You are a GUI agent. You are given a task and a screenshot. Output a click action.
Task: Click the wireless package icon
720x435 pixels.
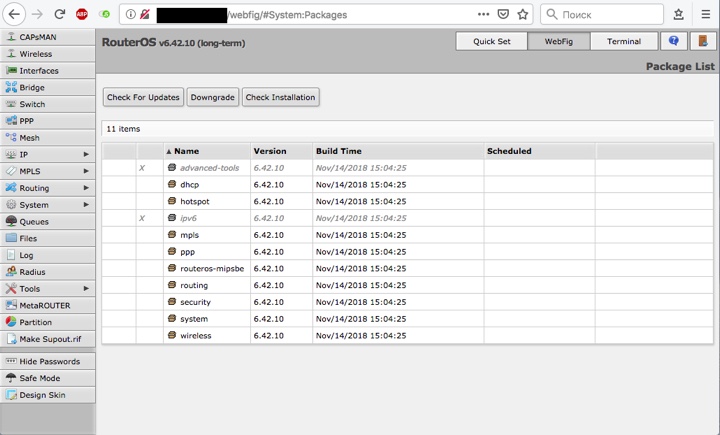172,335
